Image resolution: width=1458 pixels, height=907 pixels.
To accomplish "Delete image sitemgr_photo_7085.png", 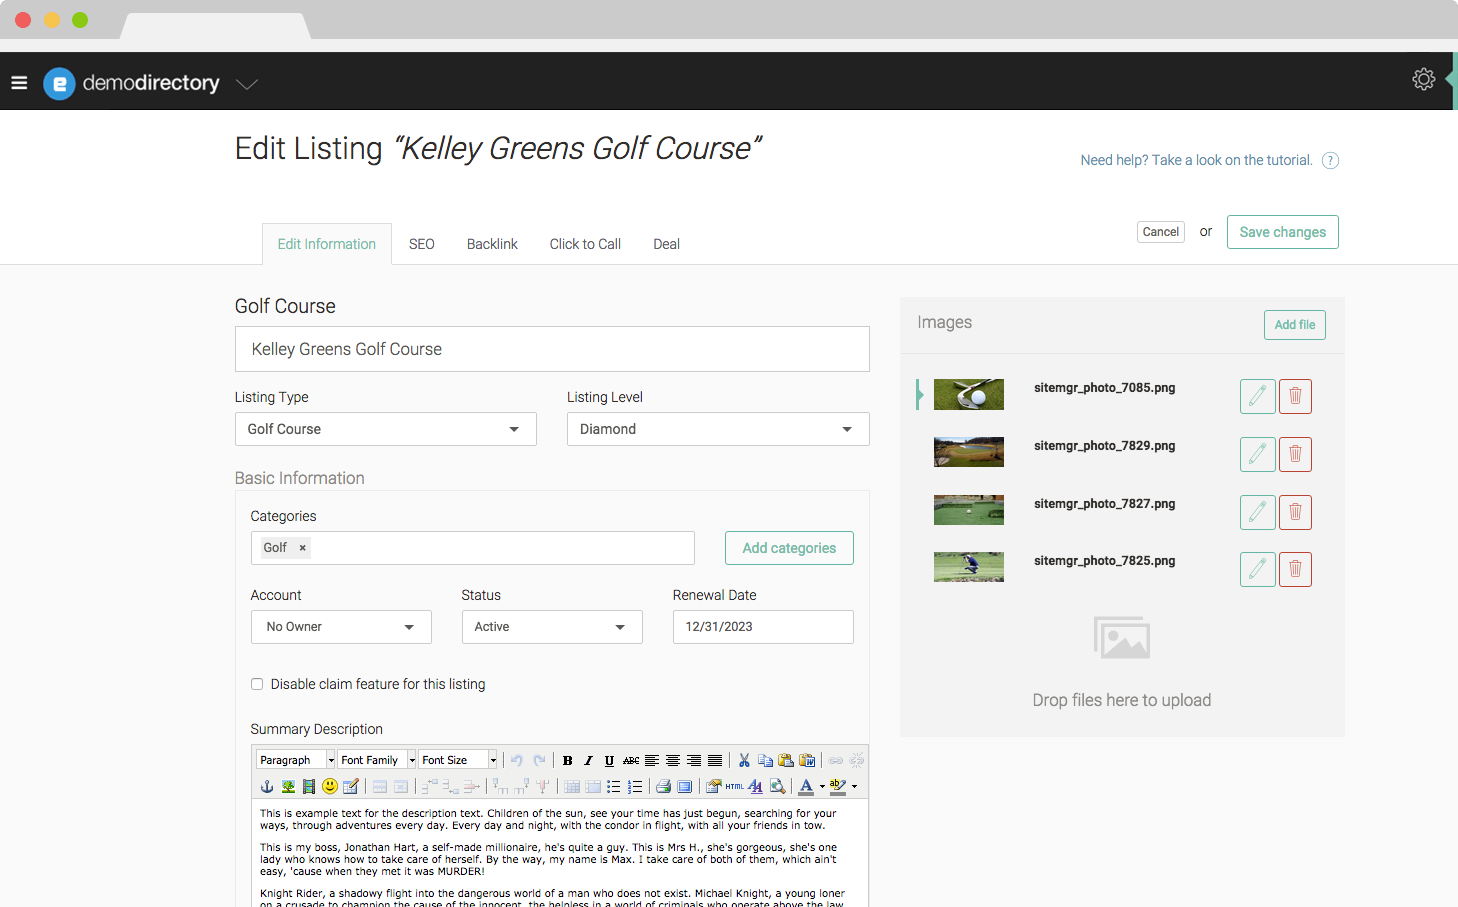I will [x=1295, y=396].
